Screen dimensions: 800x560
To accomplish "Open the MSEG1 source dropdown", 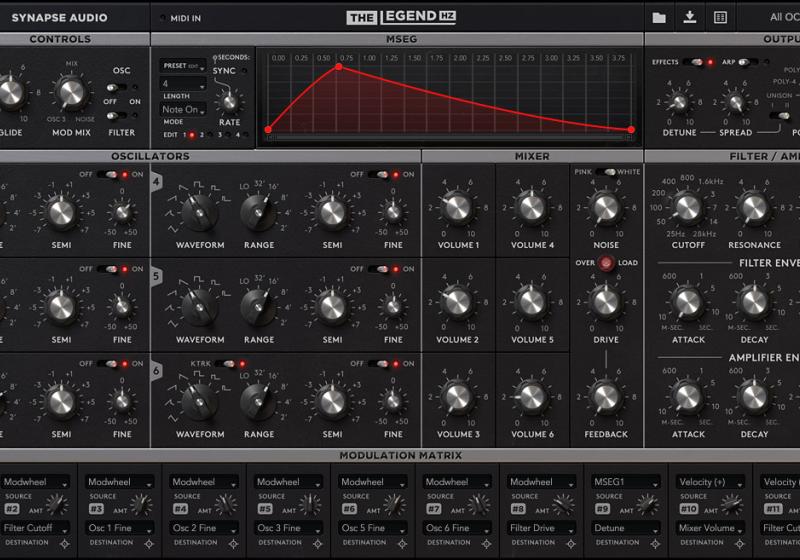I will [x=626, y=482].
